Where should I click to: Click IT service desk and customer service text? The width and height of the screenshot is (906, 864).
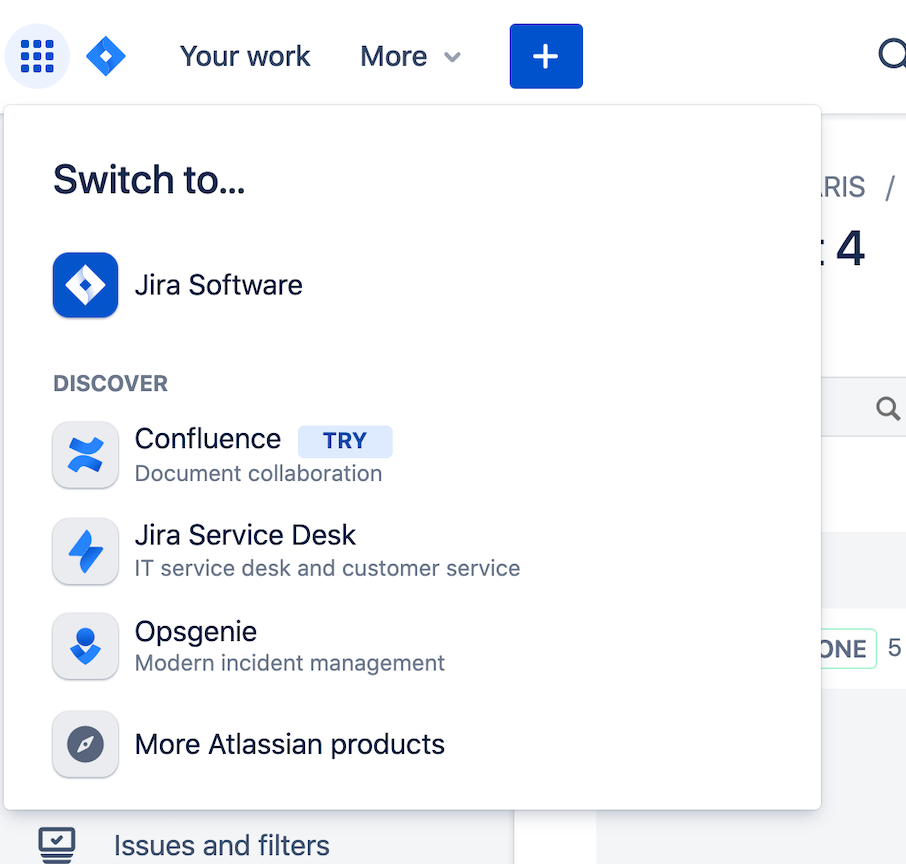[x=327, y=568]
